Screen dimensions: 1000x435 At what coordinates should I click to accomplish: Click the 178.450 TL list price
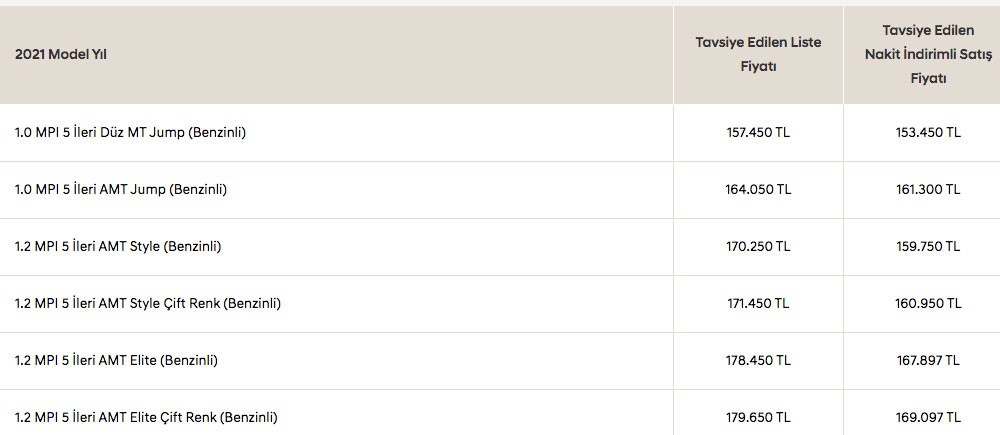(x=758, y=360)
